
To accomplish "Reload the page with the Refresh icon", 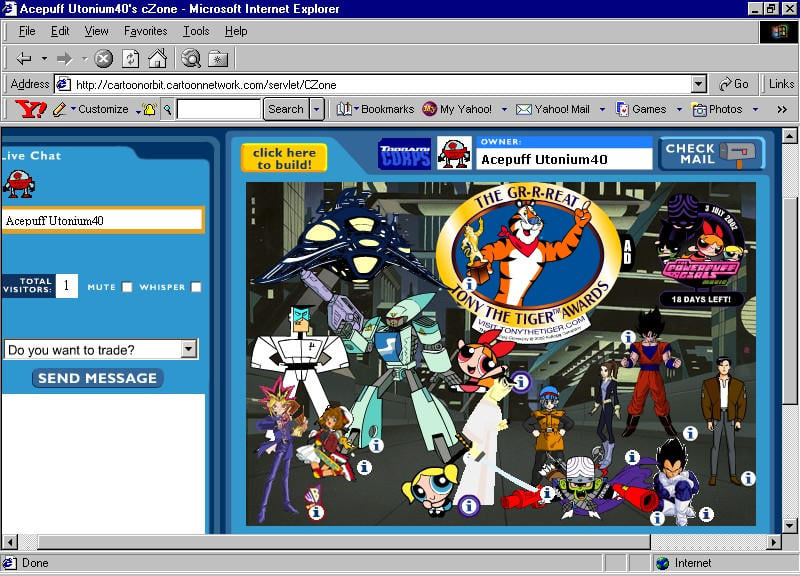I will (131, 59).
